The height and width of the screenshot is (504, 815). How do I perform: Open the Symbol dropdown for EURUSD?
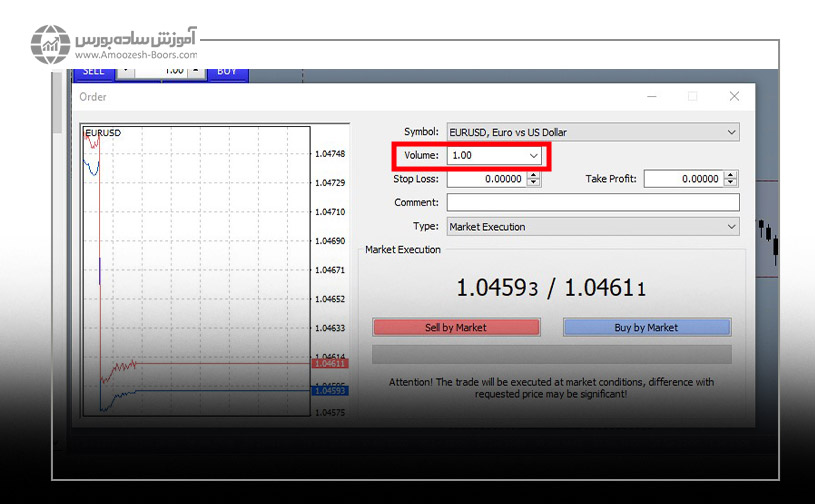pos(732,132)
